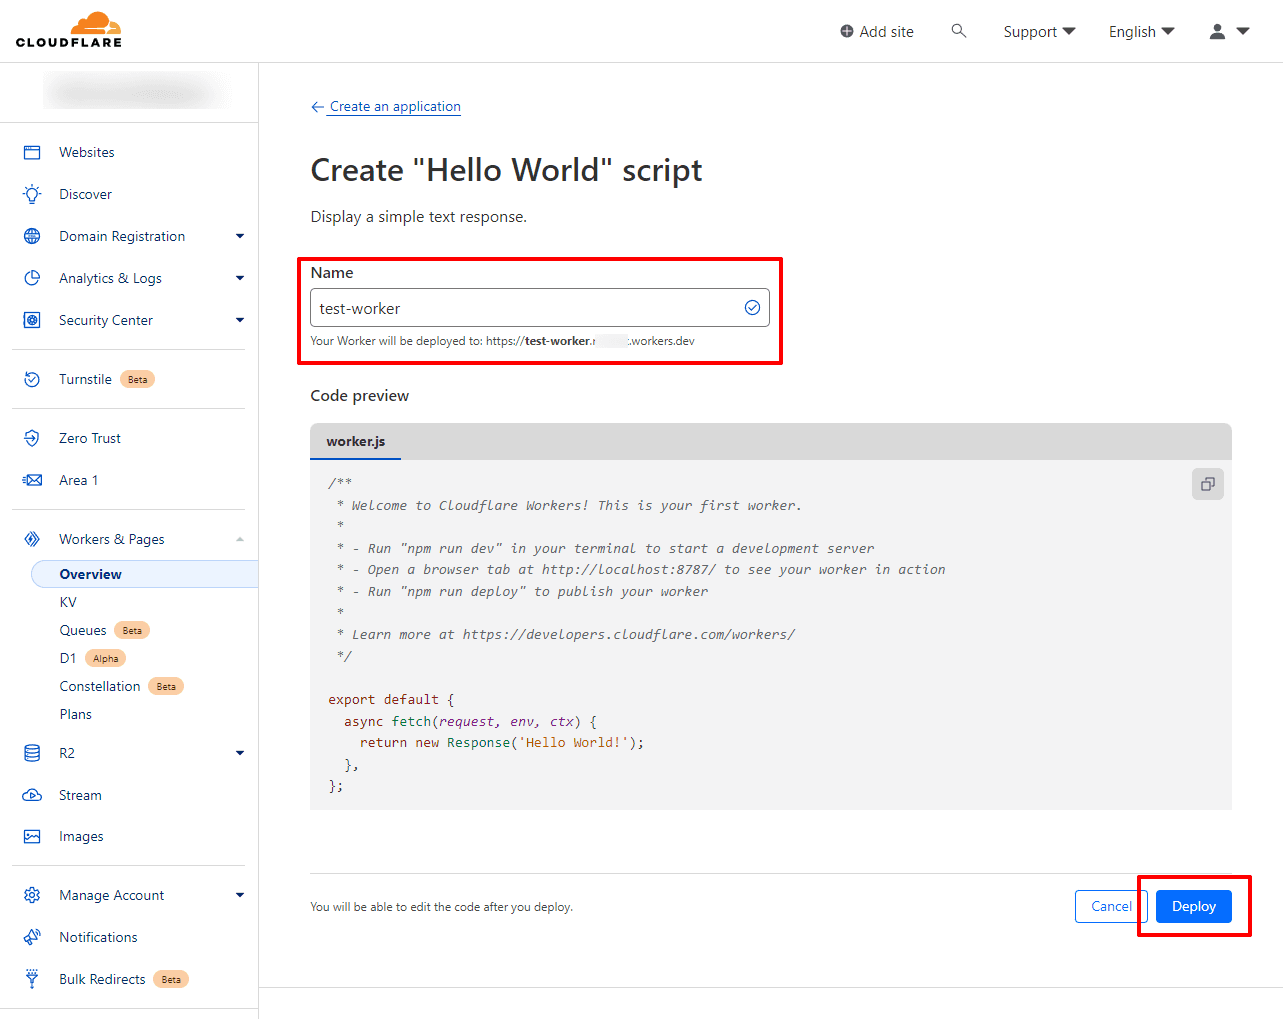Screen dimensions: 1283x1019
Task: Expand the R2 menu arrow
Action: [x=240, y=753]
